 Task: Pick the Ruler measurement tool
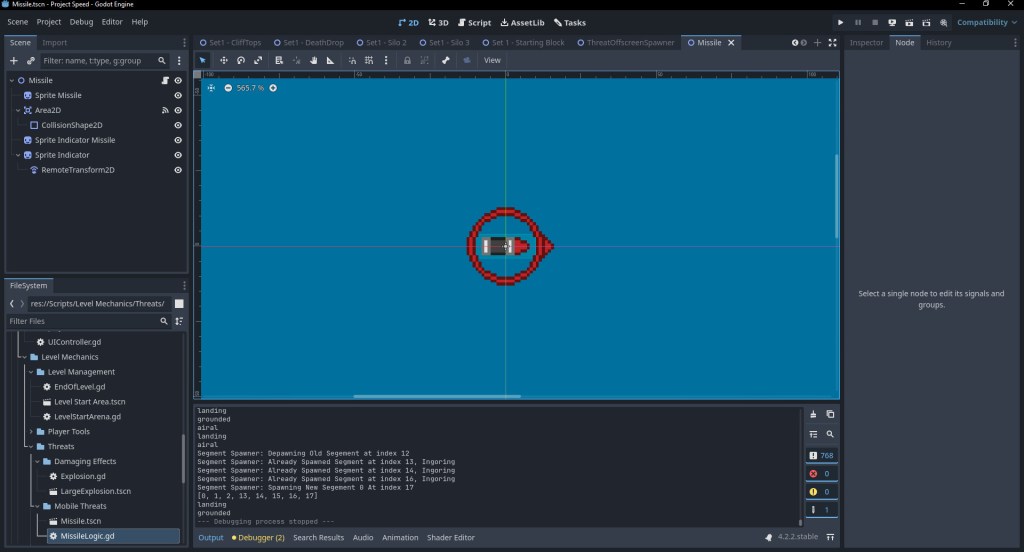click(330, 60)
